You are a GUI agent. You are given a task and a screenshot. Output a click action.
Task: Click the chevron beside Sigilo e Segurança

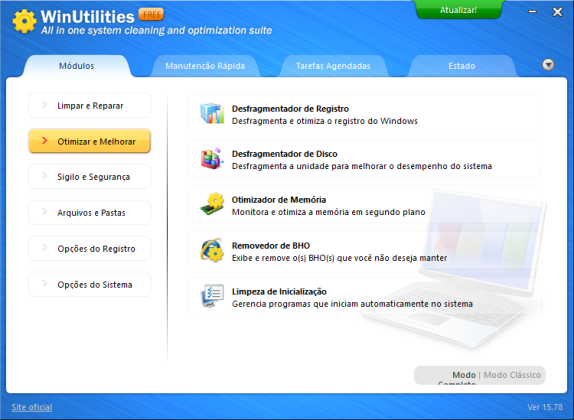[x=45, y=176]
